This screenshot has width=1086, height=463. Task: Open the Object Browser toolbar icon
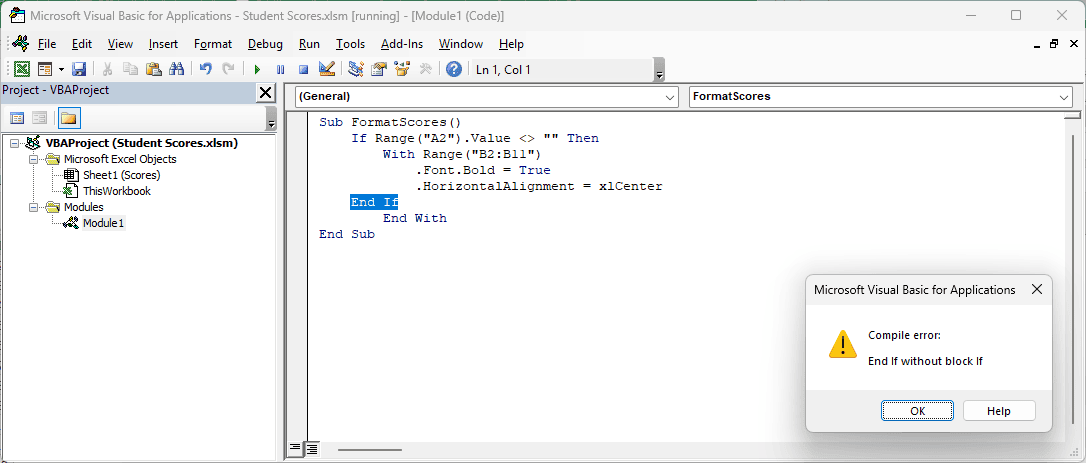(402, 69)
